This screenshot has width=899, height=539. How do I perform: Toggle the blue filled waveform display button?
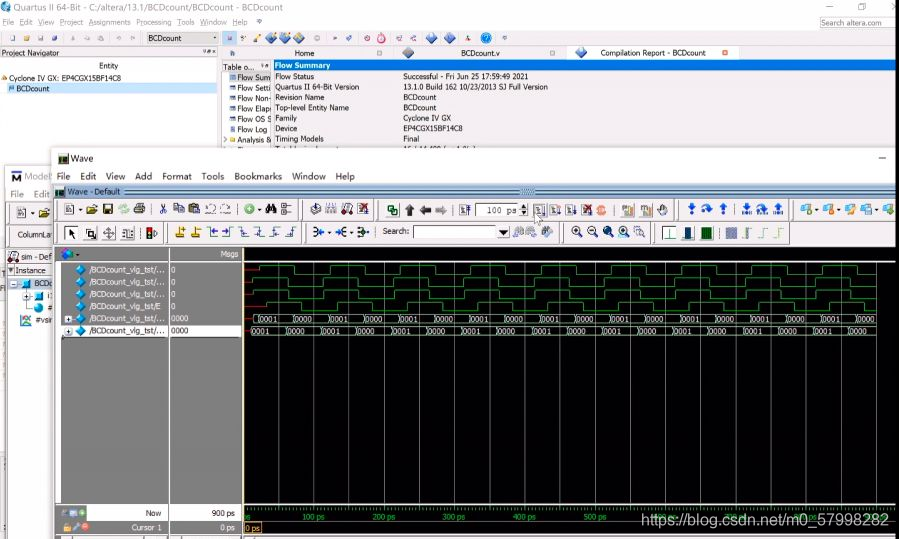pyautogui.click(x=687, y=233)
